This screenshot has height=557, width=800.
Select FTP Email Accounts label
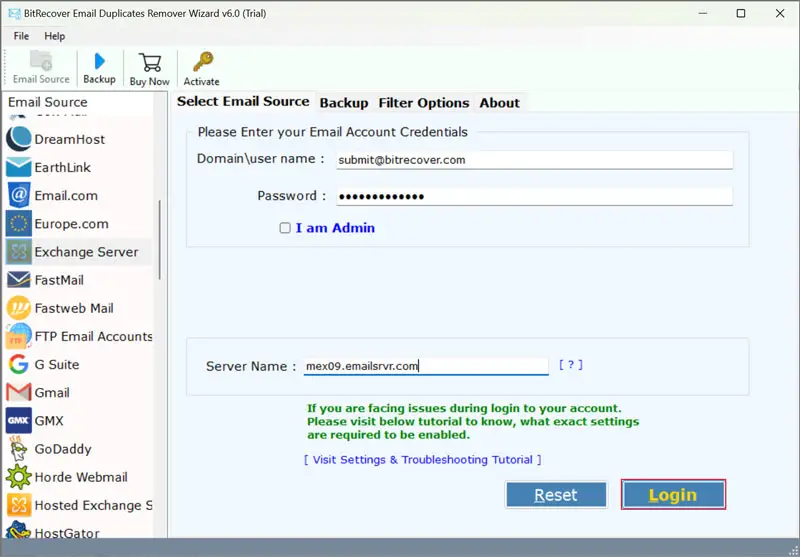coord(94,336)
